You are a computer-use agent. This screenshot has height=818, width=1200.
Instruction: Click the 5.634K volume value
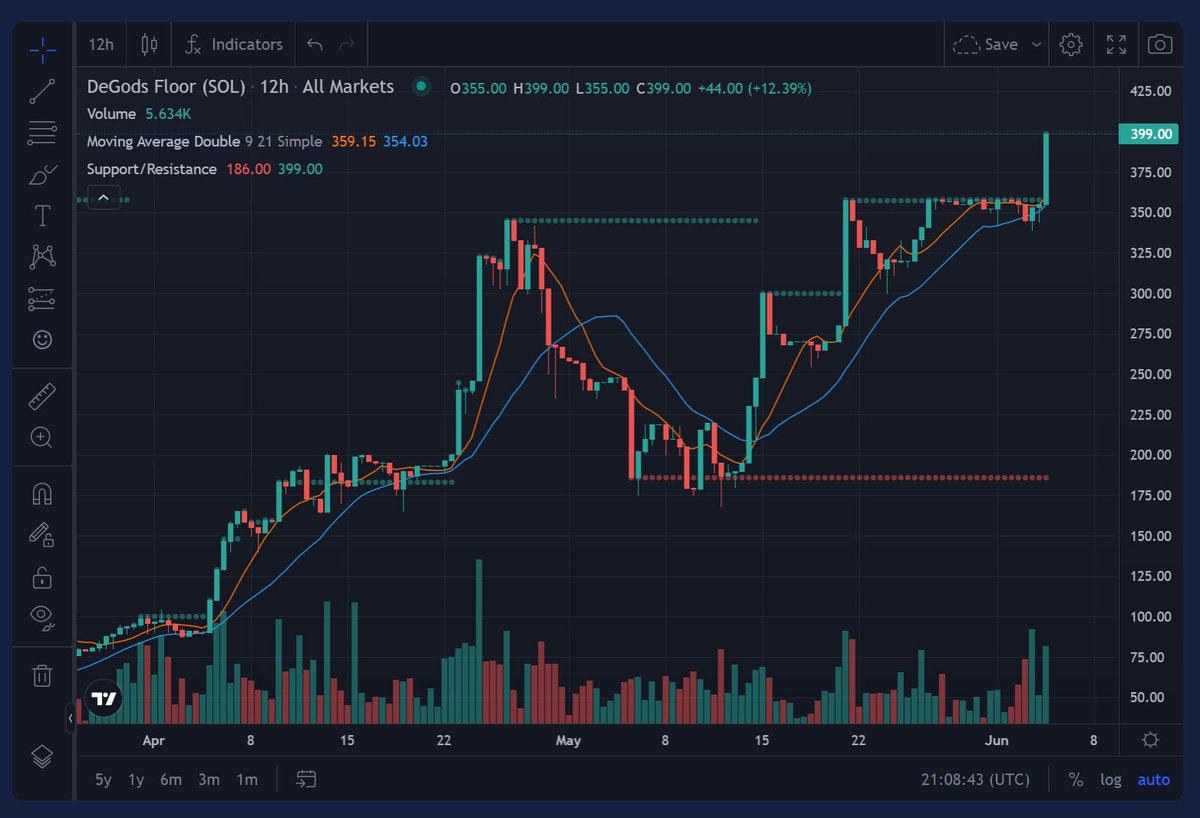coord(170,114)
